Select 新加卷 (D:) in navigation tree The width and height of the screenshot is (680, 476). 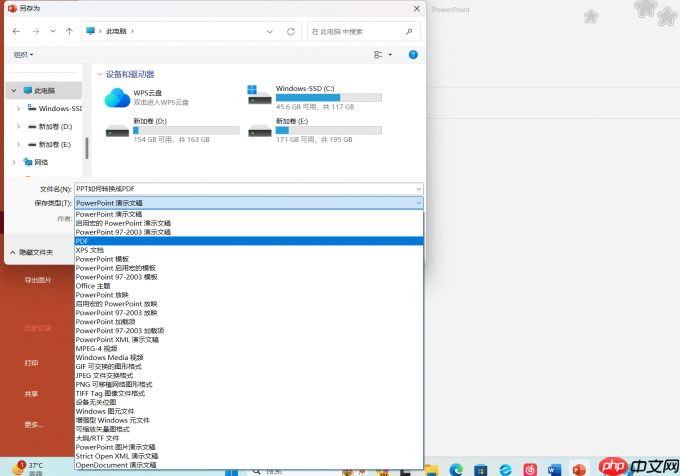tap(50, 126)
